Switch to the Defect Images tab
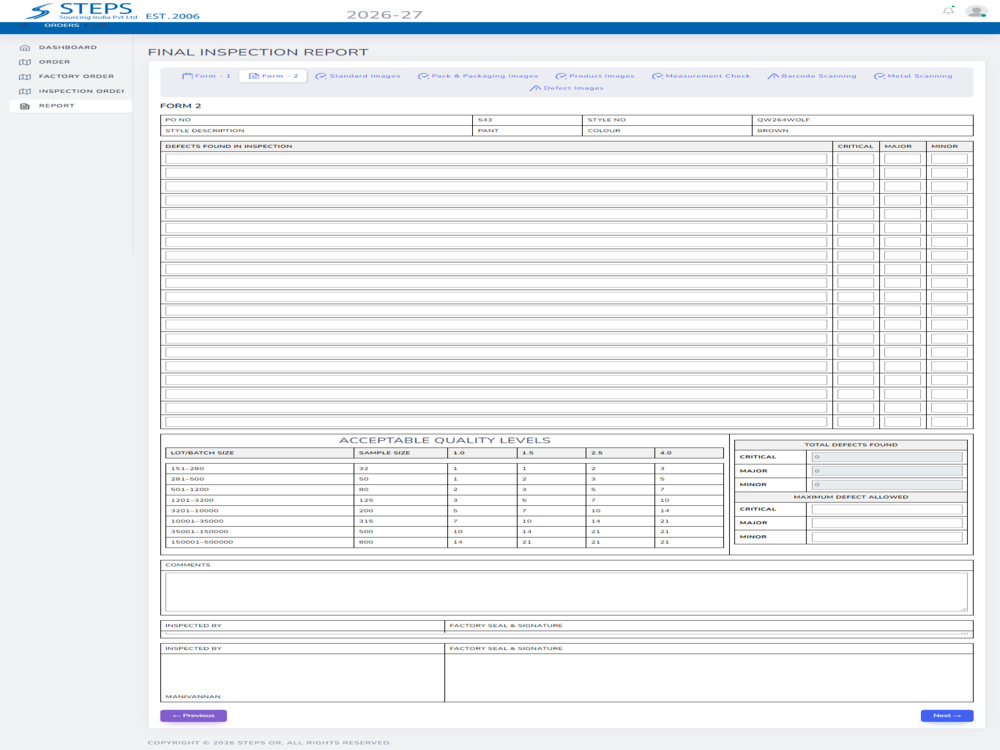This screenshot has height=750, width=1000. (566, 88)
